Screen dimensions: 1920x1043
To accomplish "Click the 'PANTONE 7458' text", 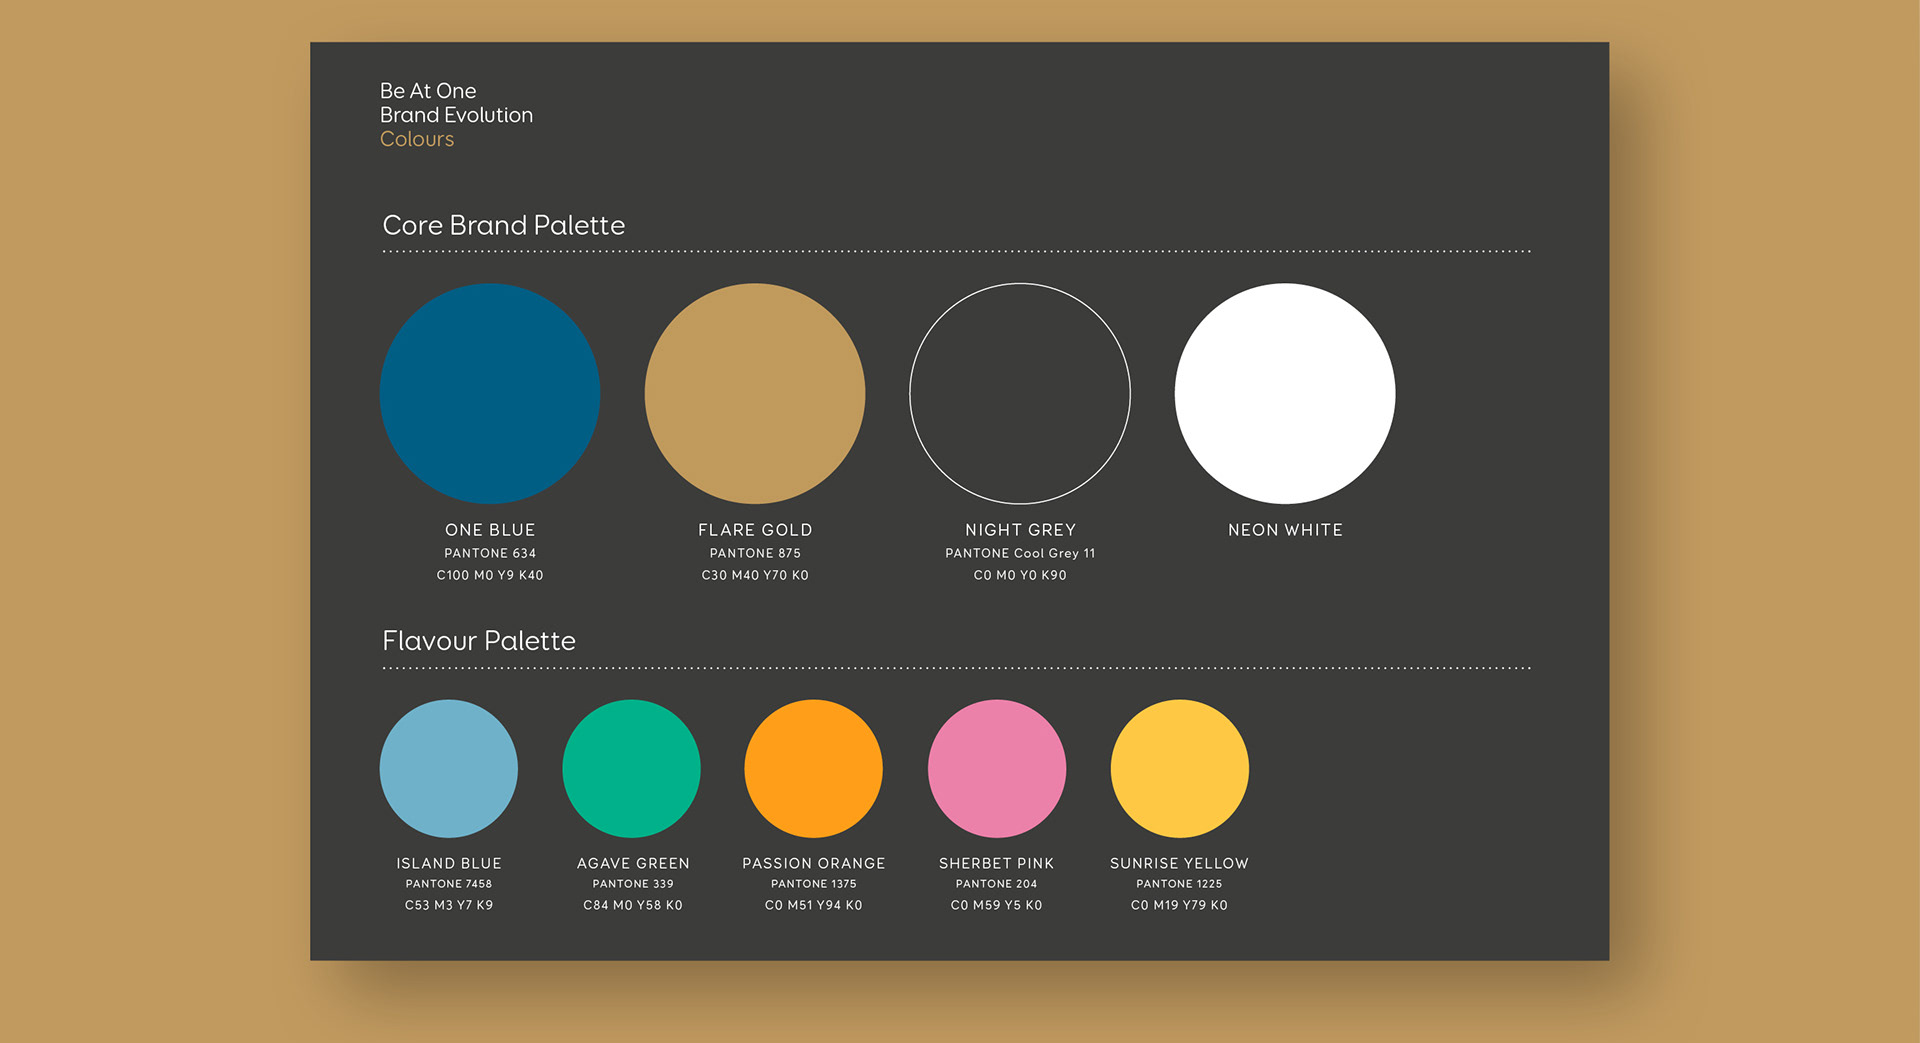I will coord(449,884).
